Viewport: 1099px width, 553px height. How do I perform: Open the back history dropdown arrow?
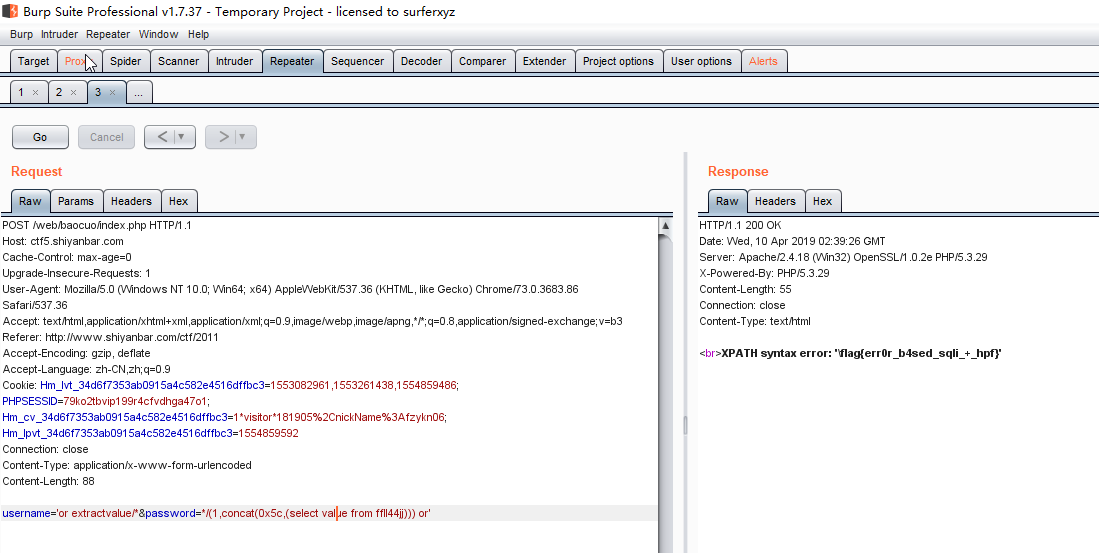[x=182, y=137]
